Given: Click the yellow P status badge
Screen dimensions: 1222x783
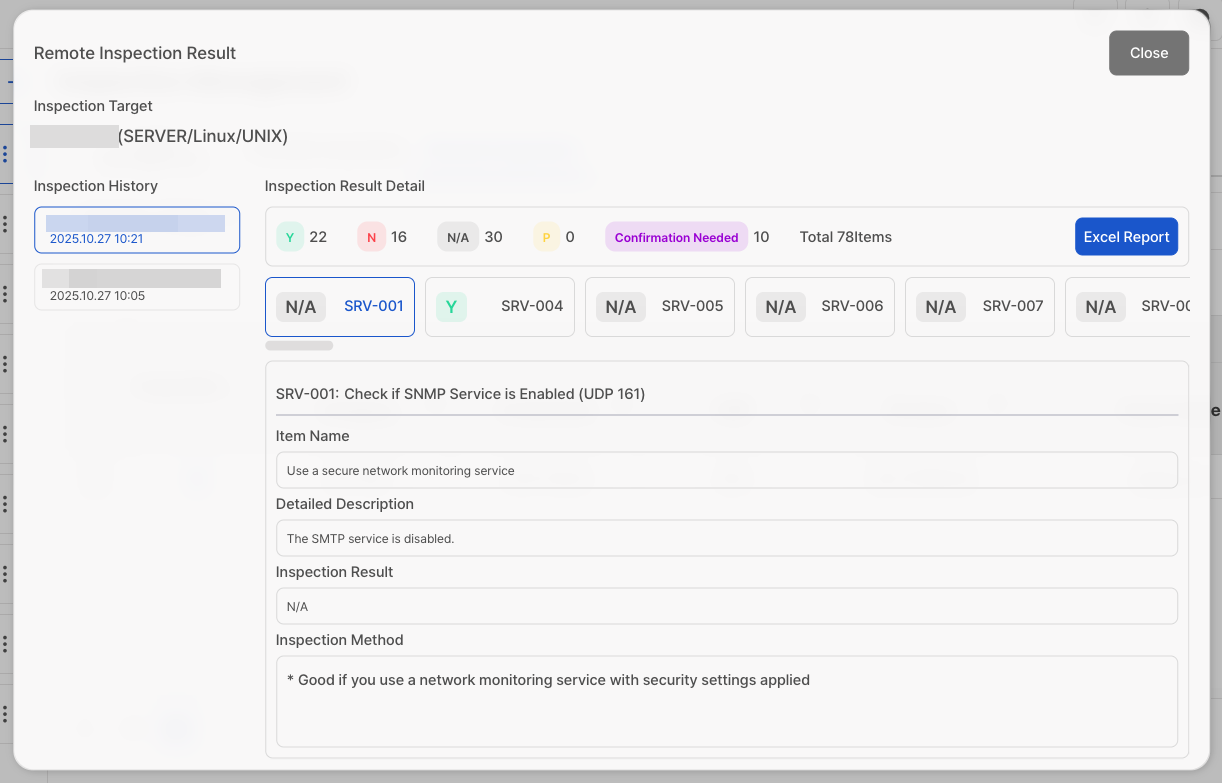Looking at the screenshot, I should click(546, 237).
